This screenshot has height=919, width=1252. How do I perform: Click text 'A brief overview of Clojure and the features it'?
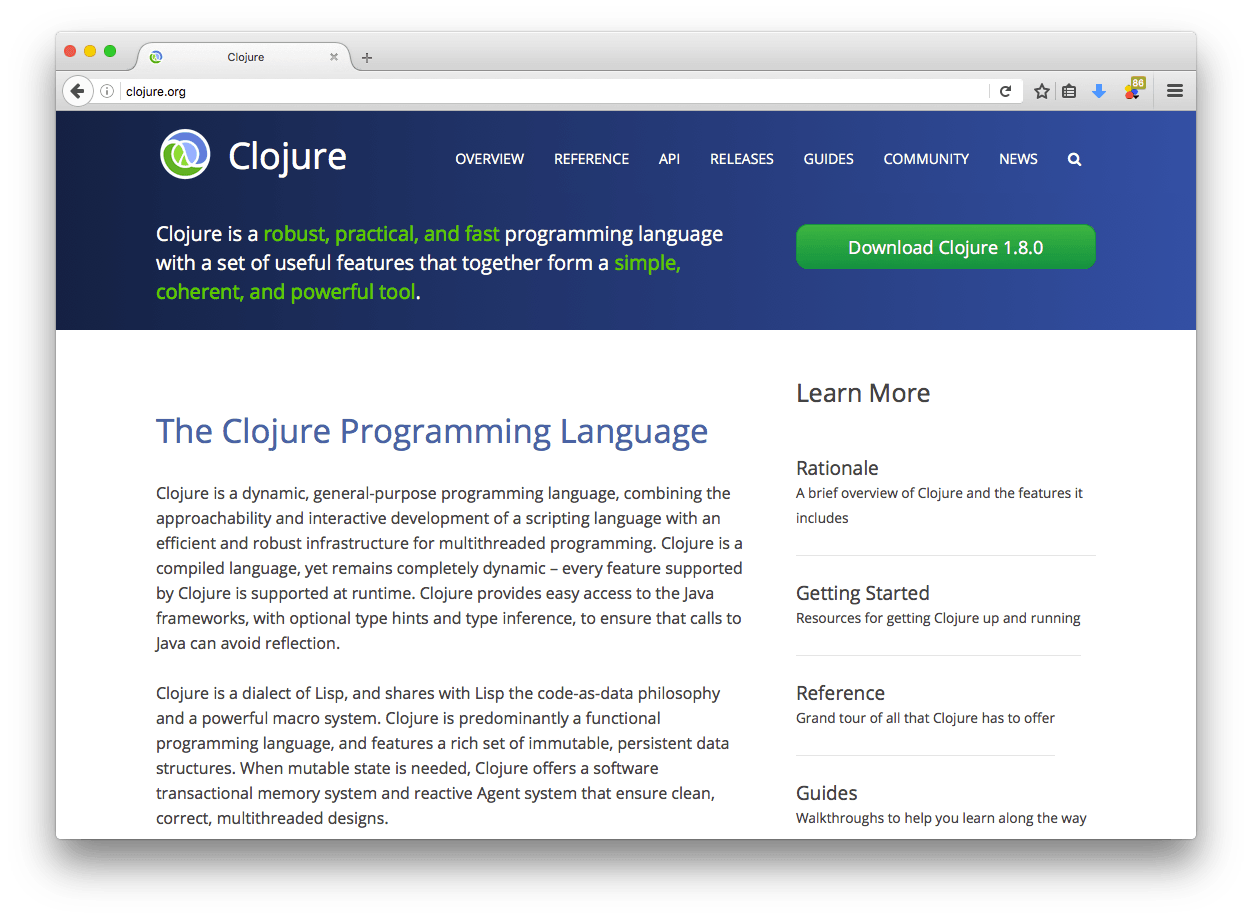(x=939, y=493)
